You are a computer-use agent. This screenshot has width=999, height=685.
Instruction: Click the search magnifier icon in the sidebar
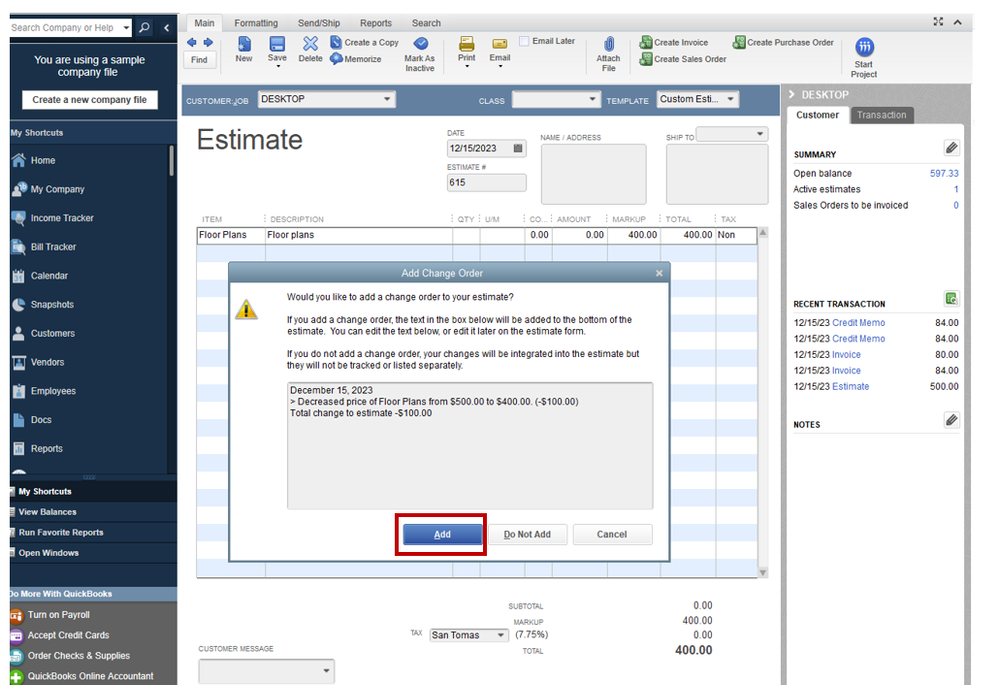click(145, 27)
